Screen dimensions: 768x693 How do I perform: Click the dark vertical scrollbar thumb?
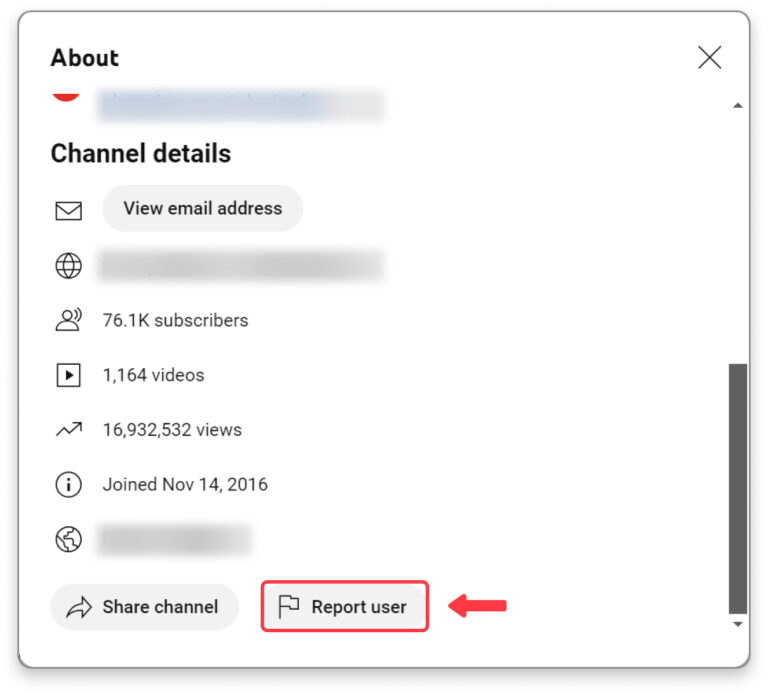738,488
